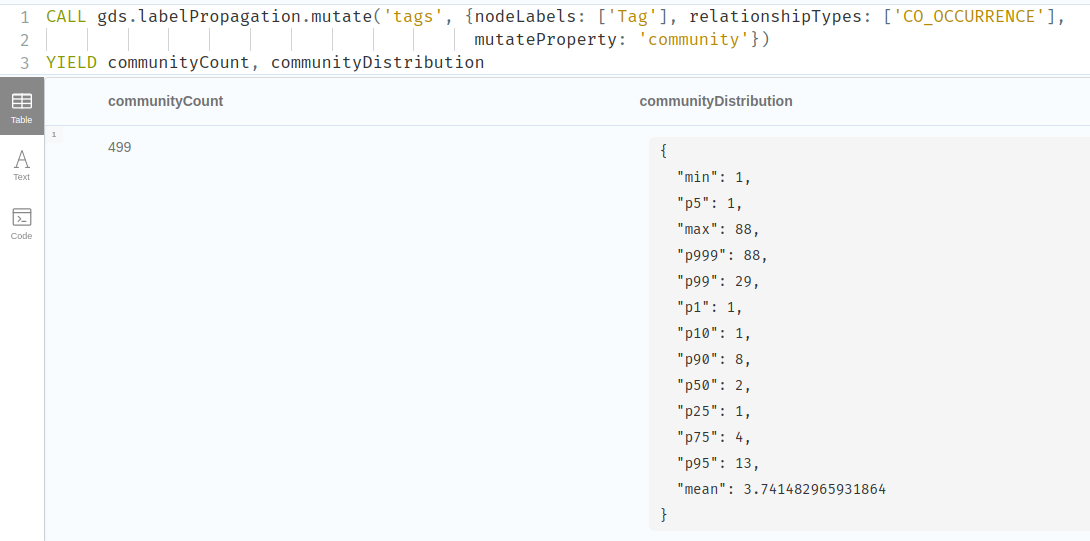
Task: Switch to the Text result view
Action: 21,164
